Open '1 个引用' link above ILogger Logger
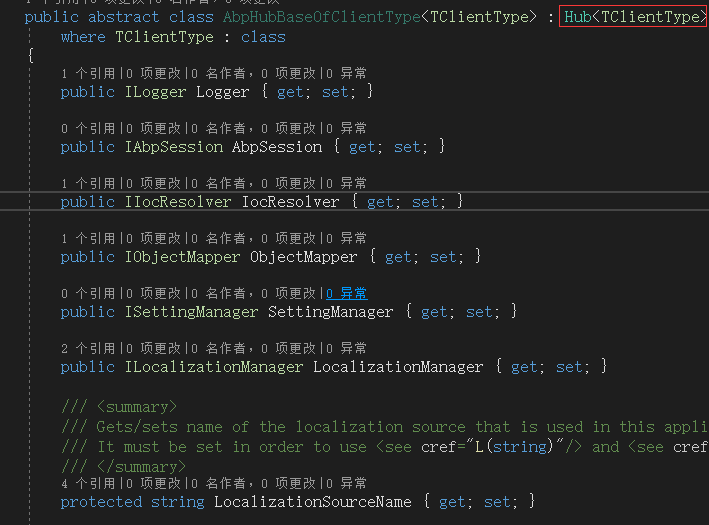The height and width of the screenshot is (525, 709). [88, 73]
